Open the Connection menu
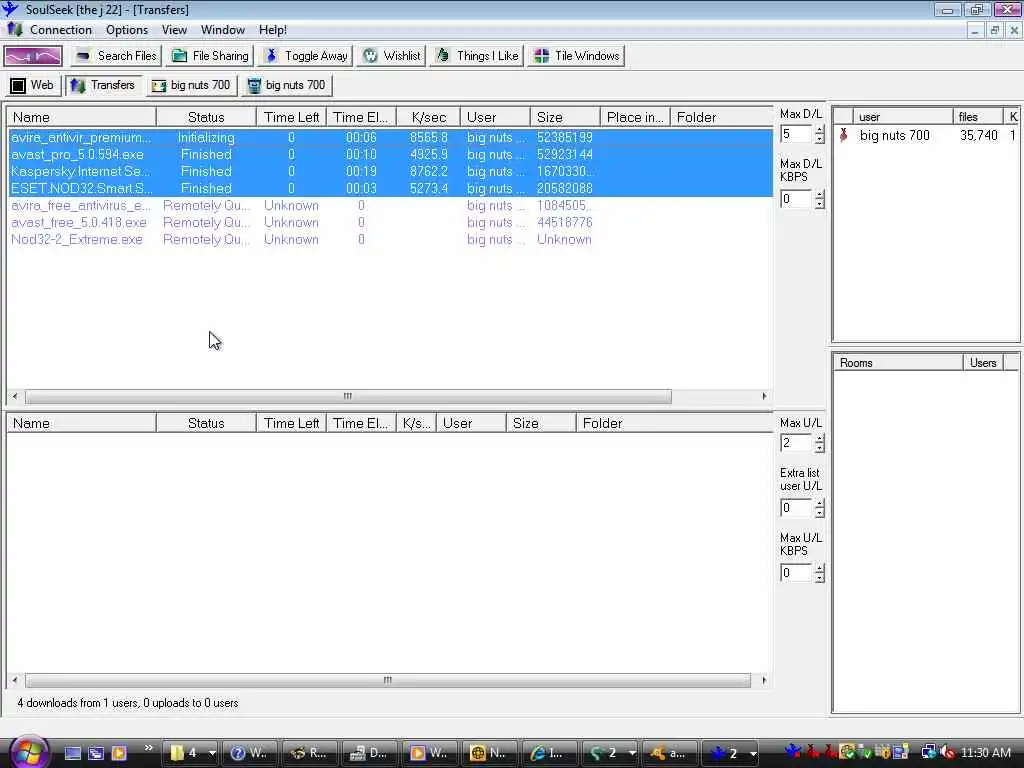This screenshot has height=768, width=1024. click(61, 30)
